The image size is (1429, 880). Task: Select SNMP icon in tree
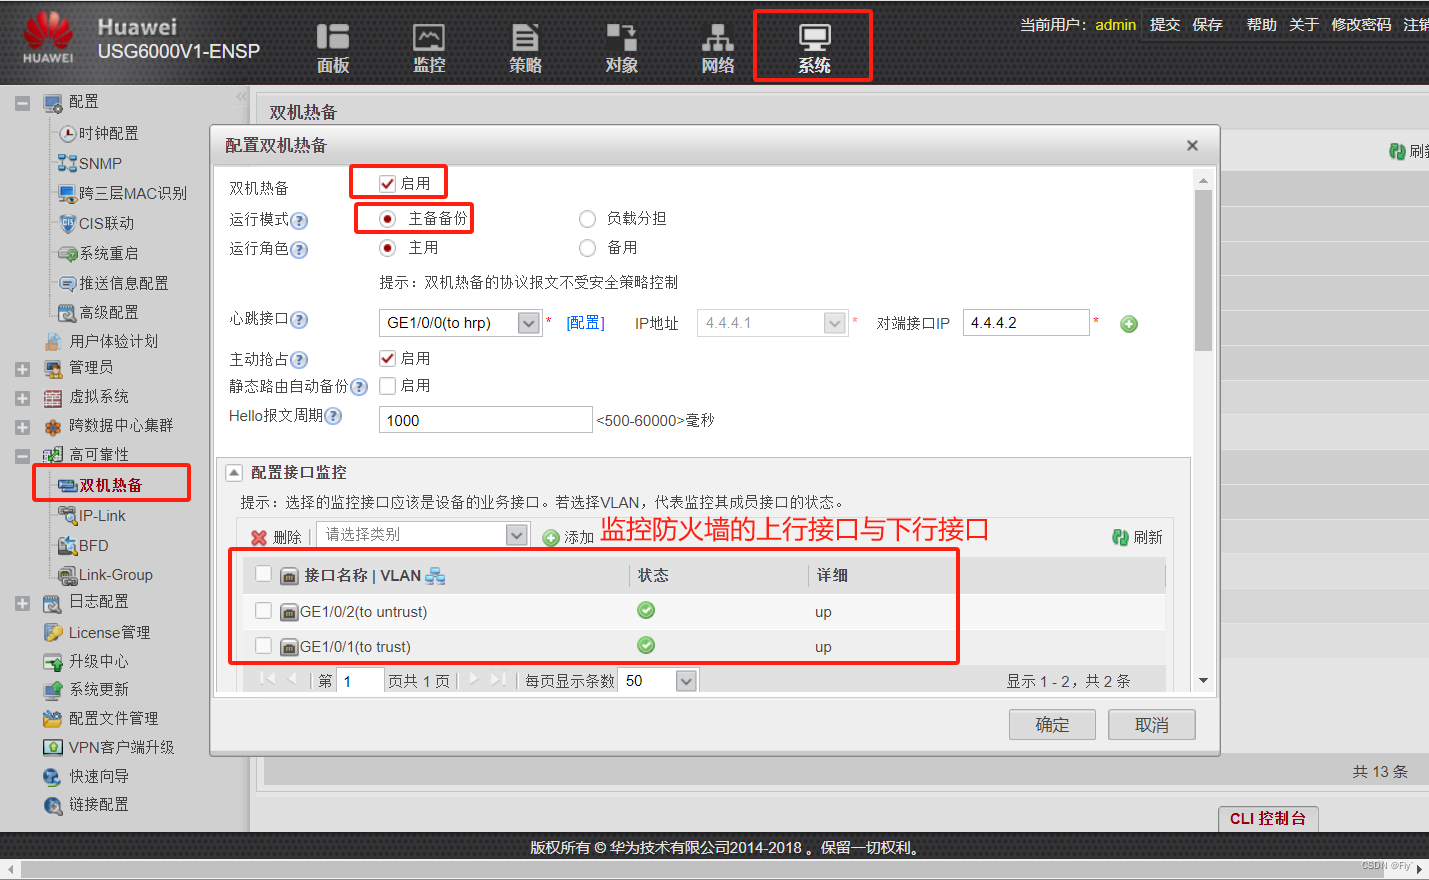click(68, 163)
